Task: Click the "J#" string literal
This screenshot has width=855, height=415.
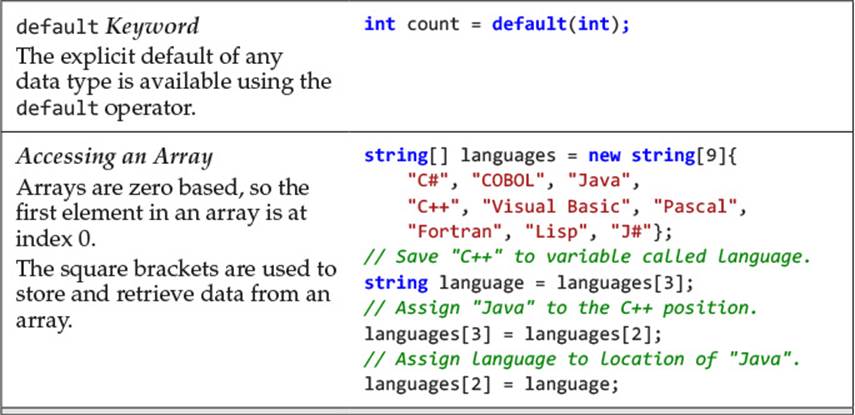Action: click(x=632, y=232)
